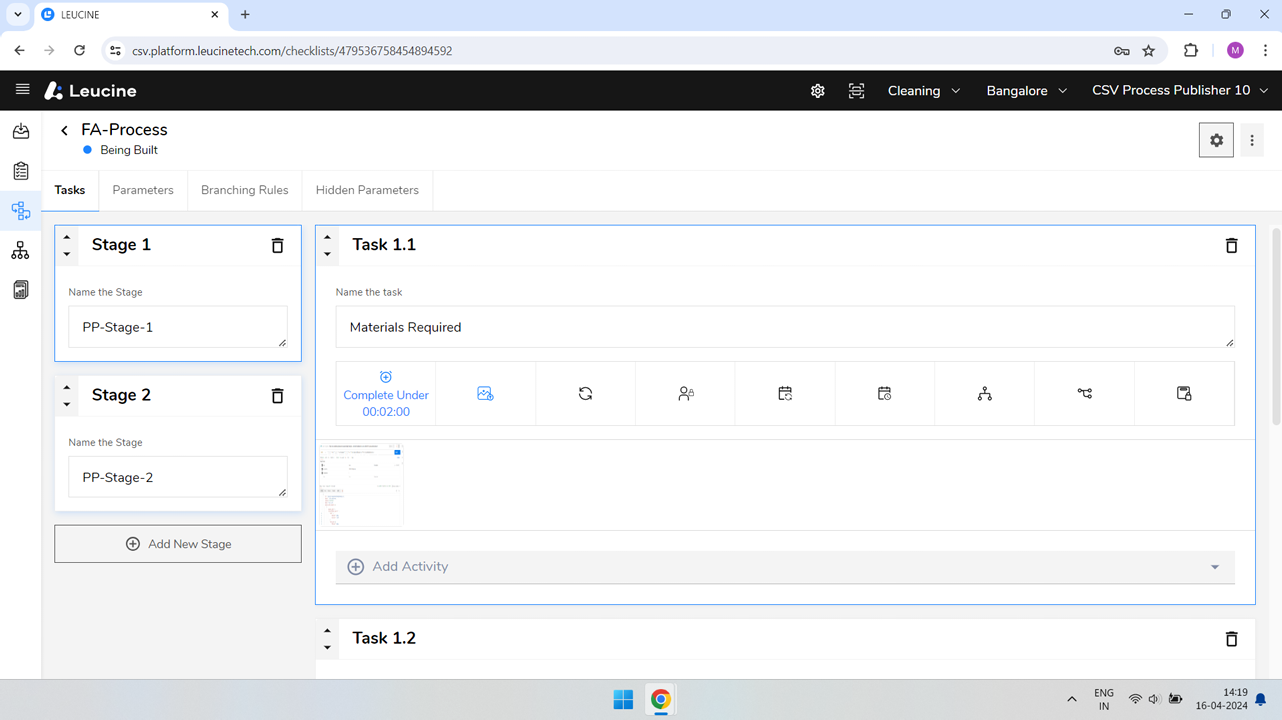Click the calendar with refresh arrows icon
The image size is (1282, 720).
tap(785, 394)
